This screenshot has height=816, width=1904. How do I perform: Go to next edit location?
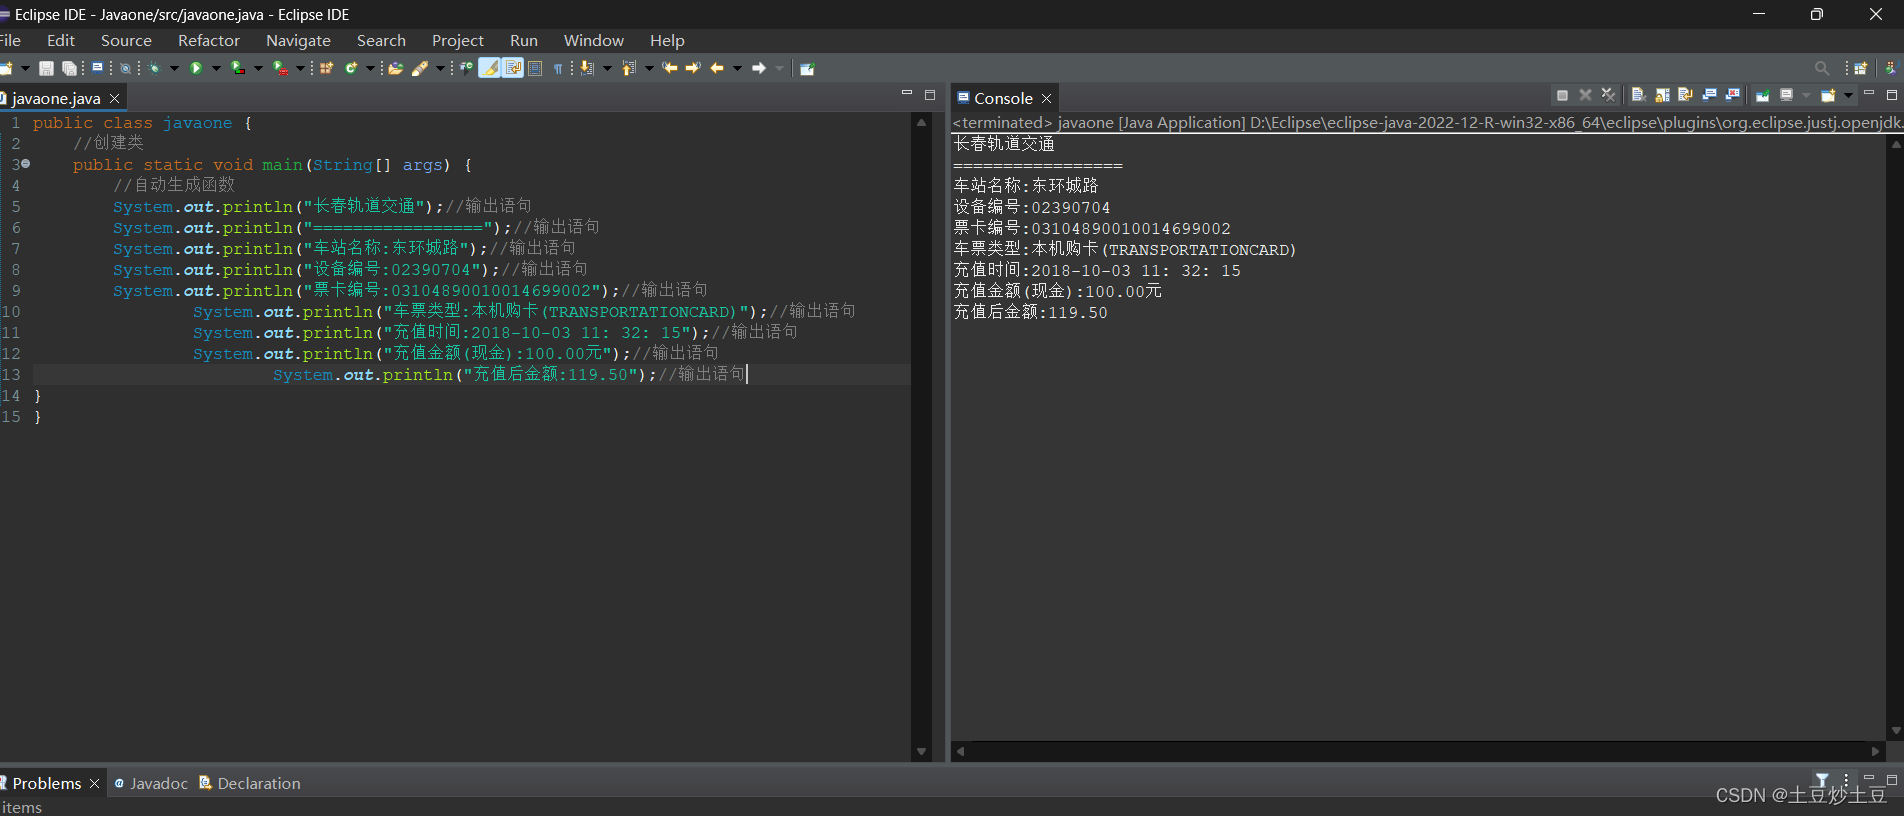tap(692, 68)
